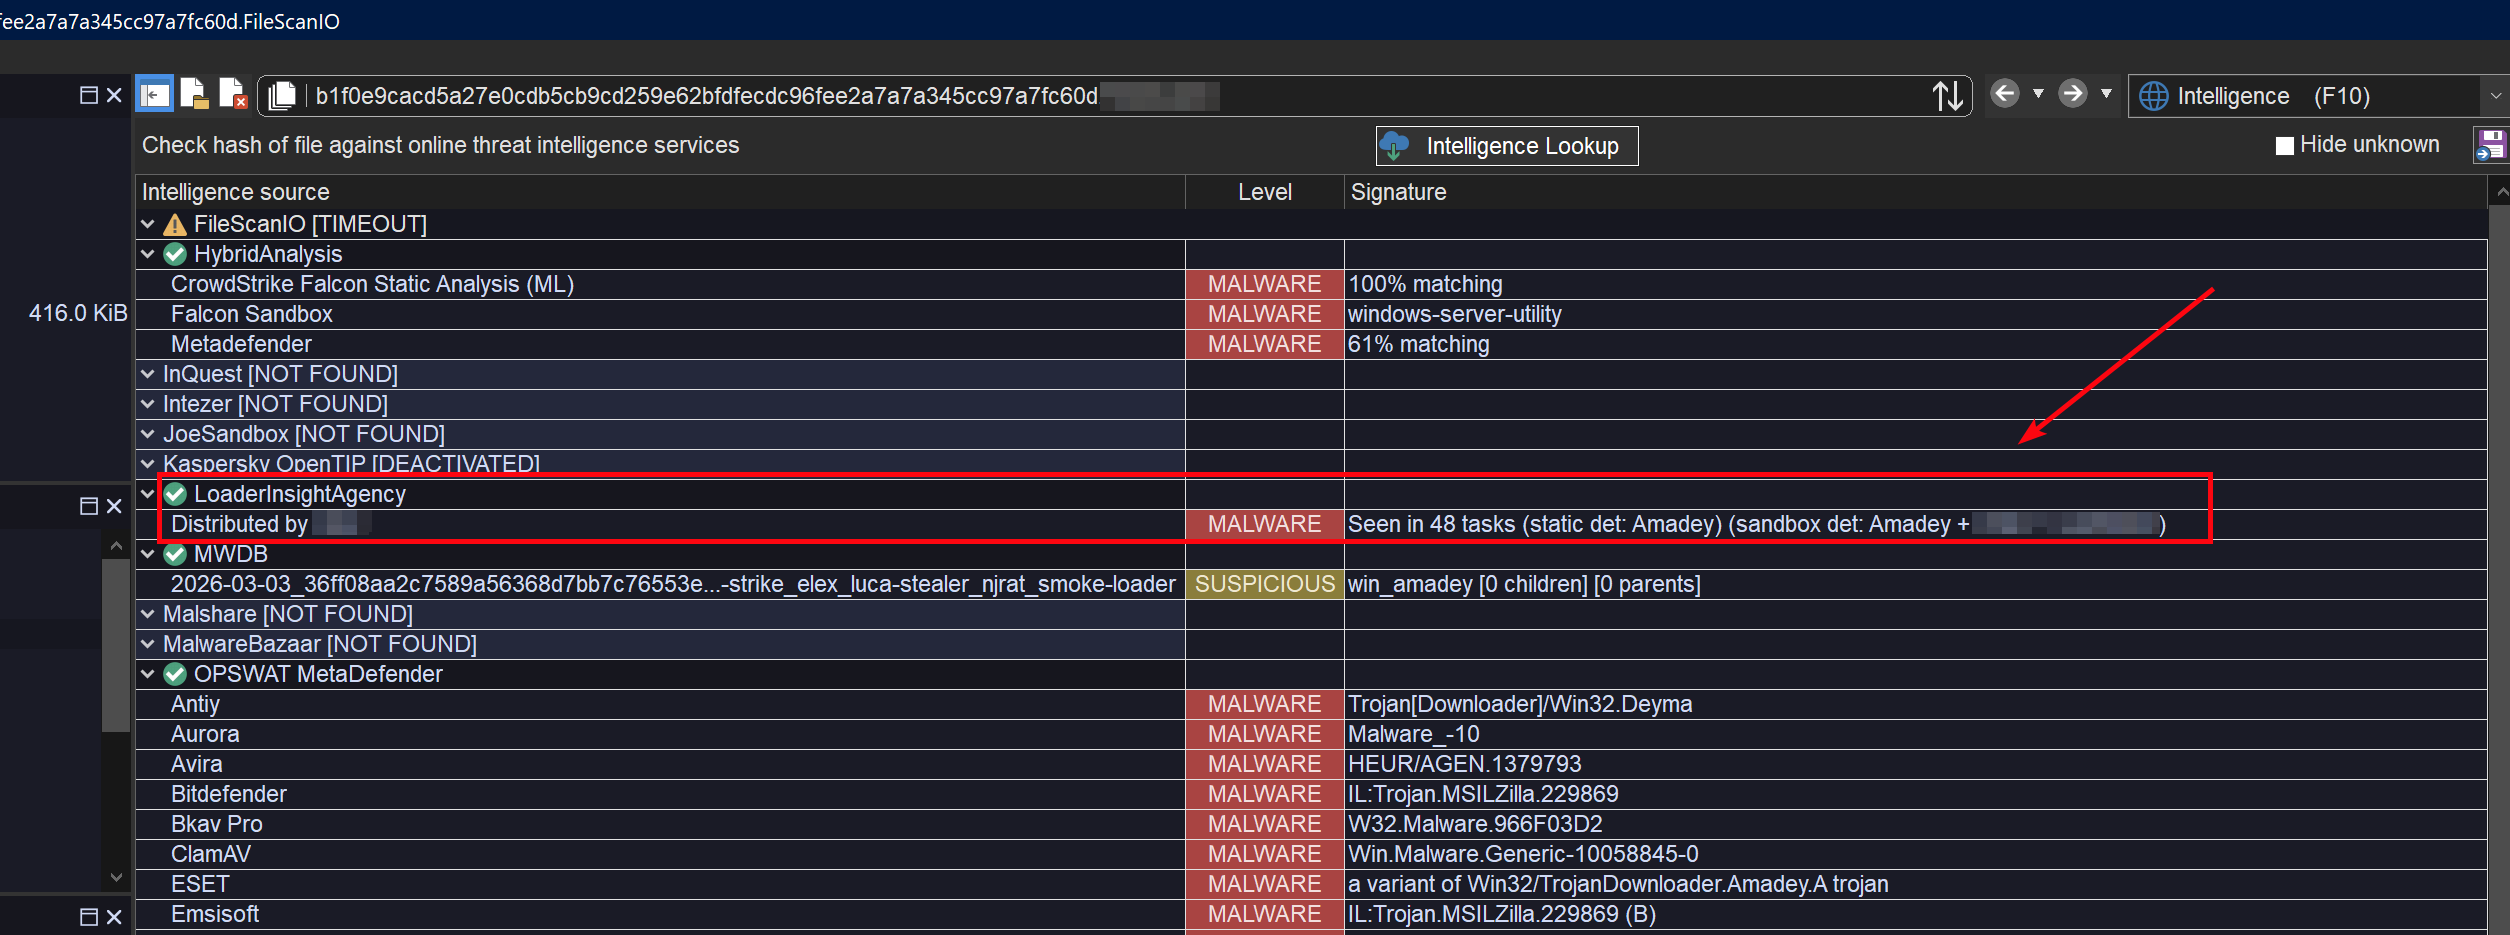Click the Intelligence Lookup button
This screenshot has height=935, width=2510.
[x=1506, y=146]
